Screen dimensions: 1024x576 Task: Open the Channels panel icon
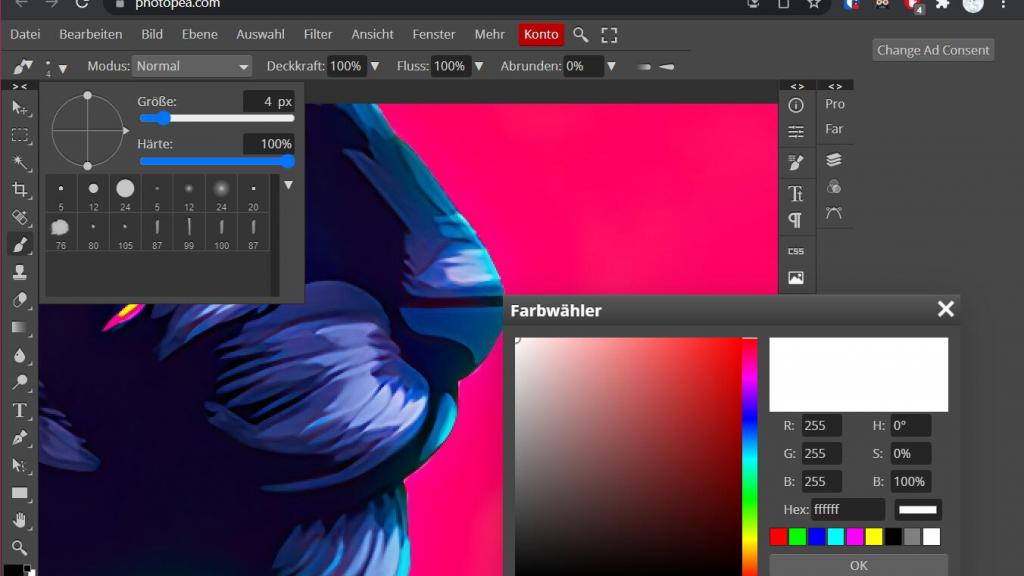coord(833,187)
